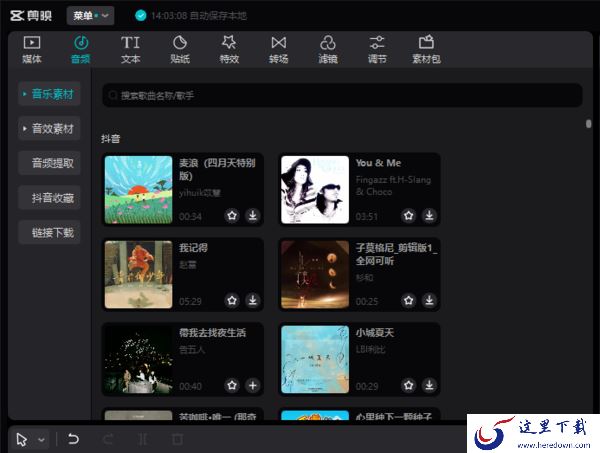Viewport: 600px width, 453px height.
Task: Preview the You & Me album cover
Action: click(315, 190)
